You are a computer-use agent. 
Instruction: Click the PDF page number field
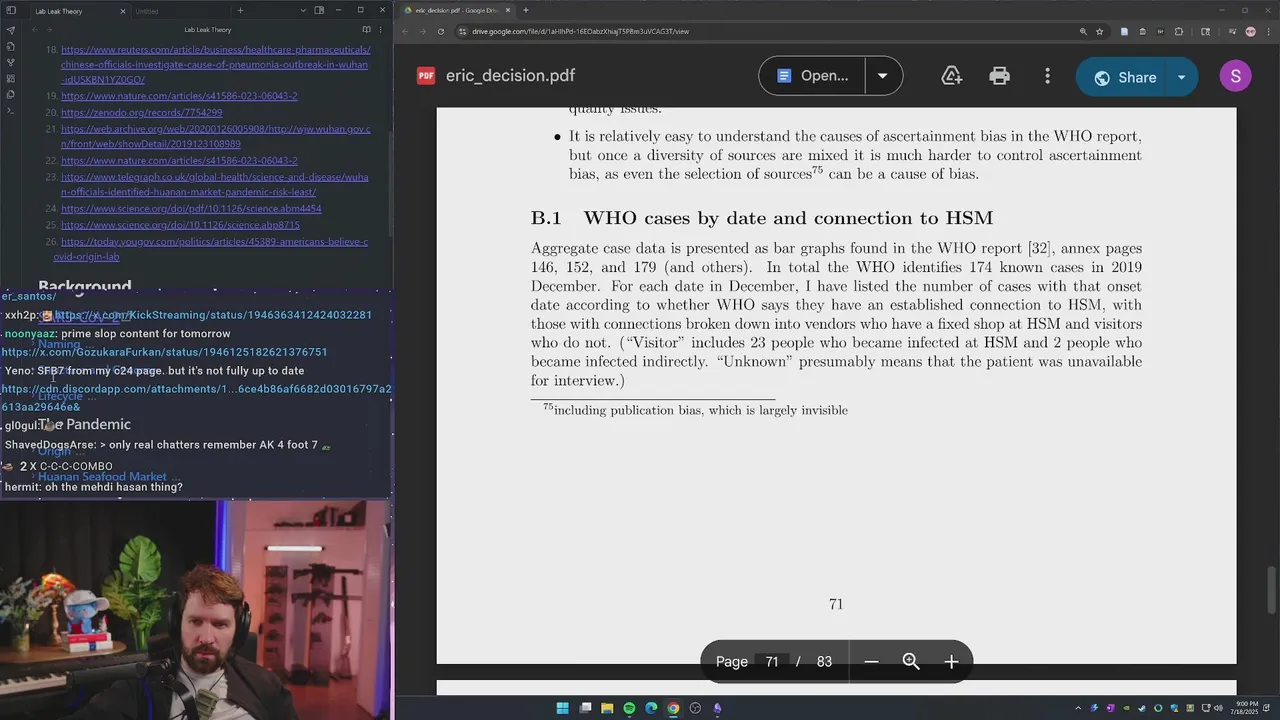[x=772, y=661]
